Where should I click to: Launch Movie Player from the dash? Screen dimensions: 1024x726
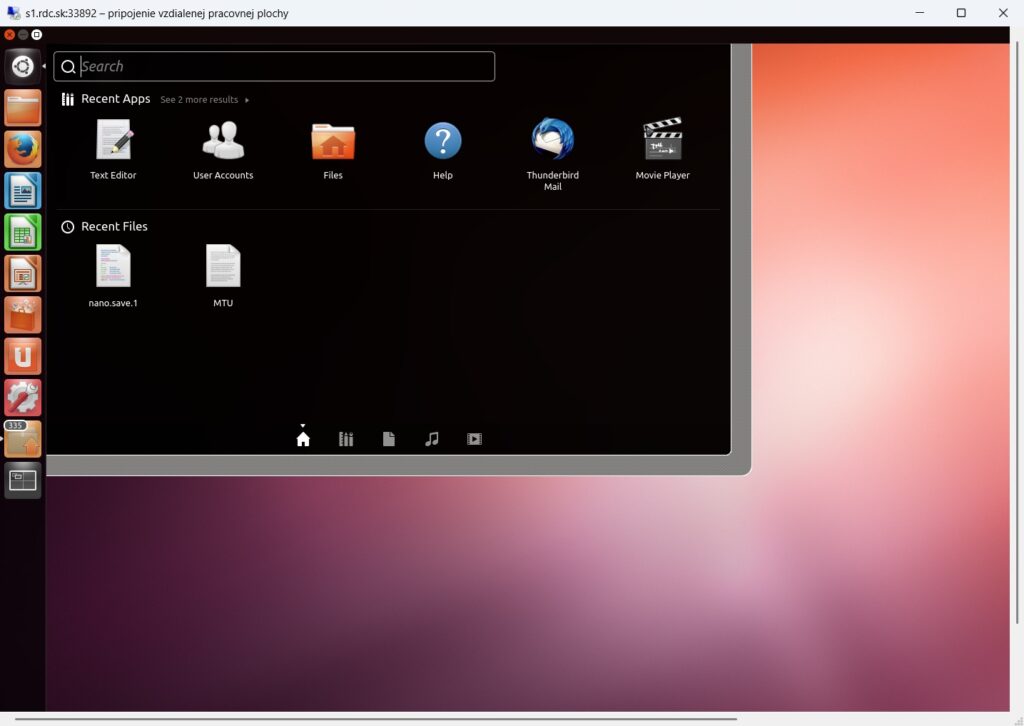click(662, 140)
